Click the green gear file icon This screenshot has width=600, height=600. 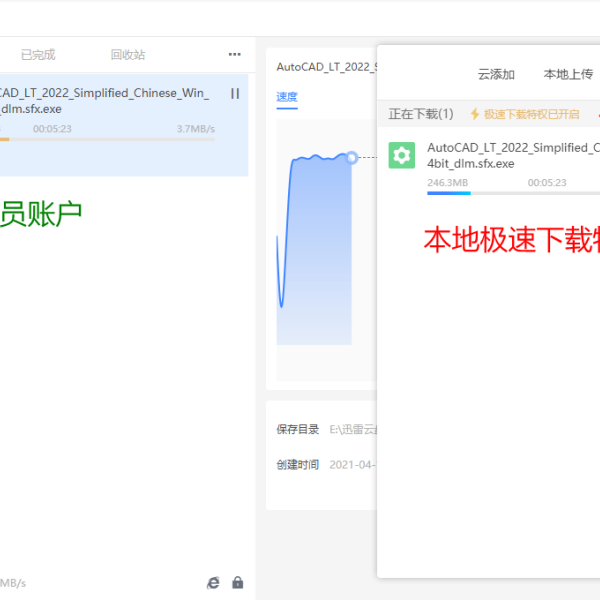(402, 155)
